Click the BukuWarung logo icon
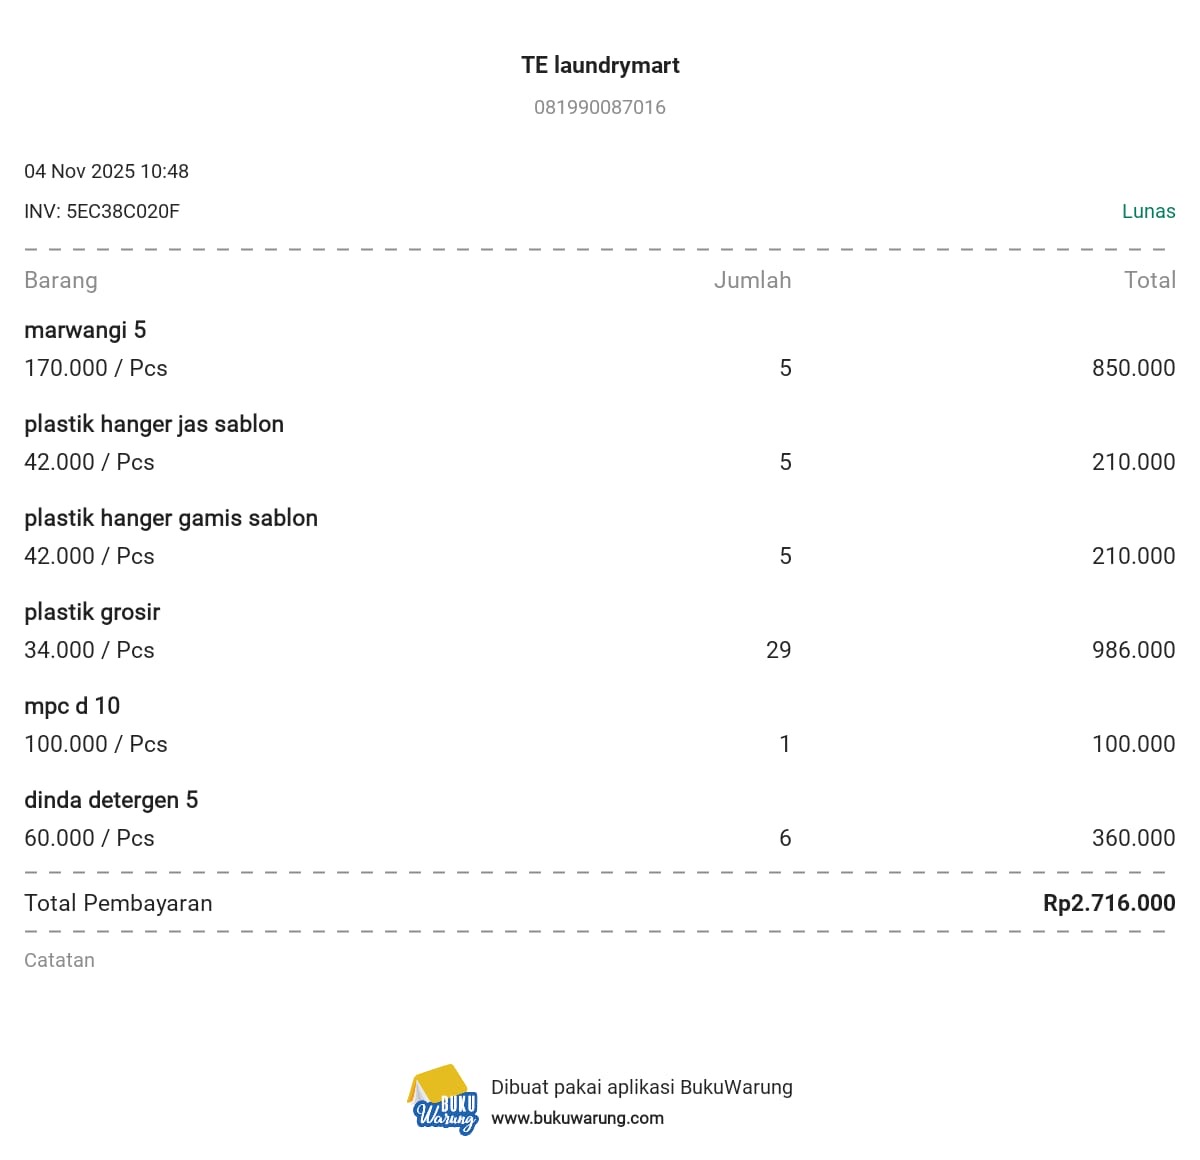The image size is (1200, 1160). point(444,1100)
